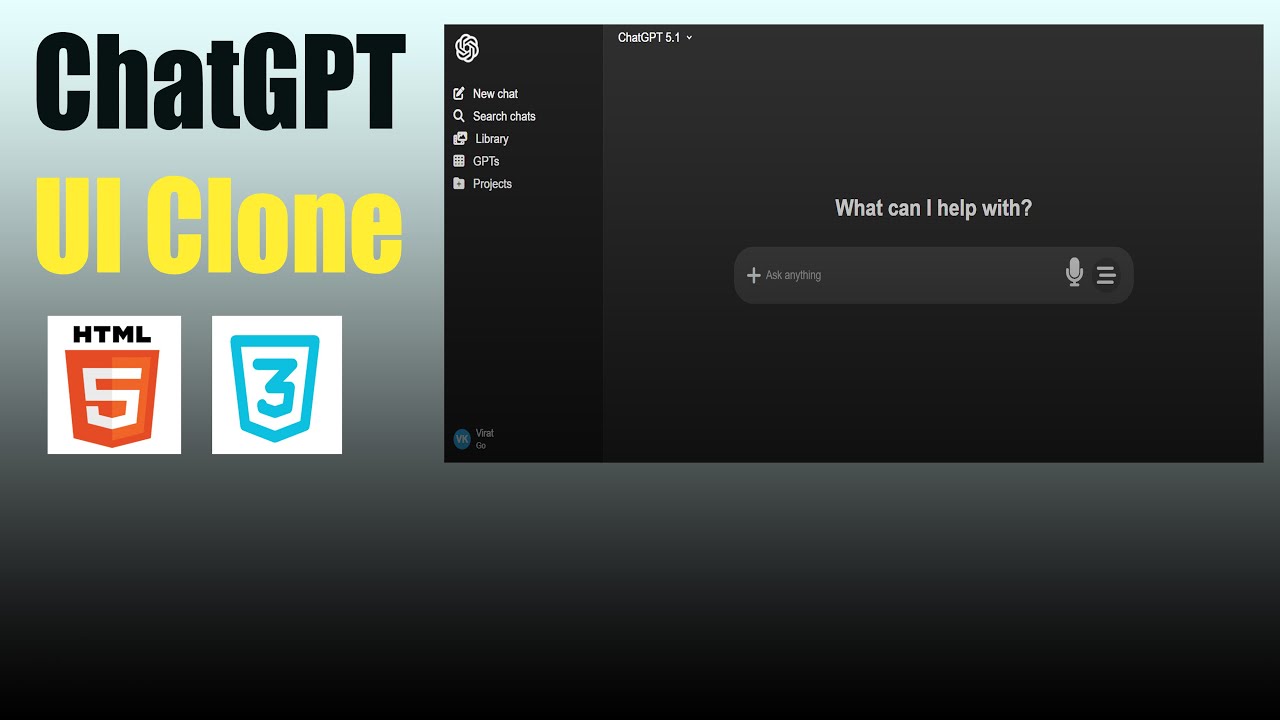Click the VK user avatar
The width and height of the screenshot is (1280, 720).
tap(462, 439)
